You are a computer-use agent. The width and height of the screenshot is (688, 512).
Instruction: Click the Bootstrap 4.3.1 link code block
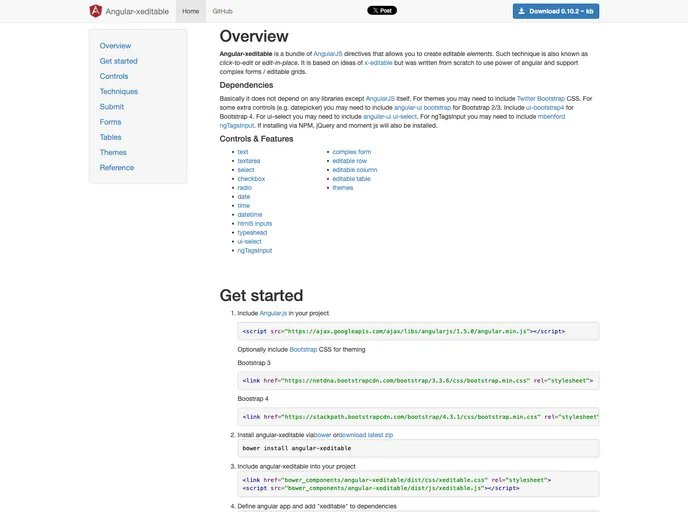[x=418, y=417]
